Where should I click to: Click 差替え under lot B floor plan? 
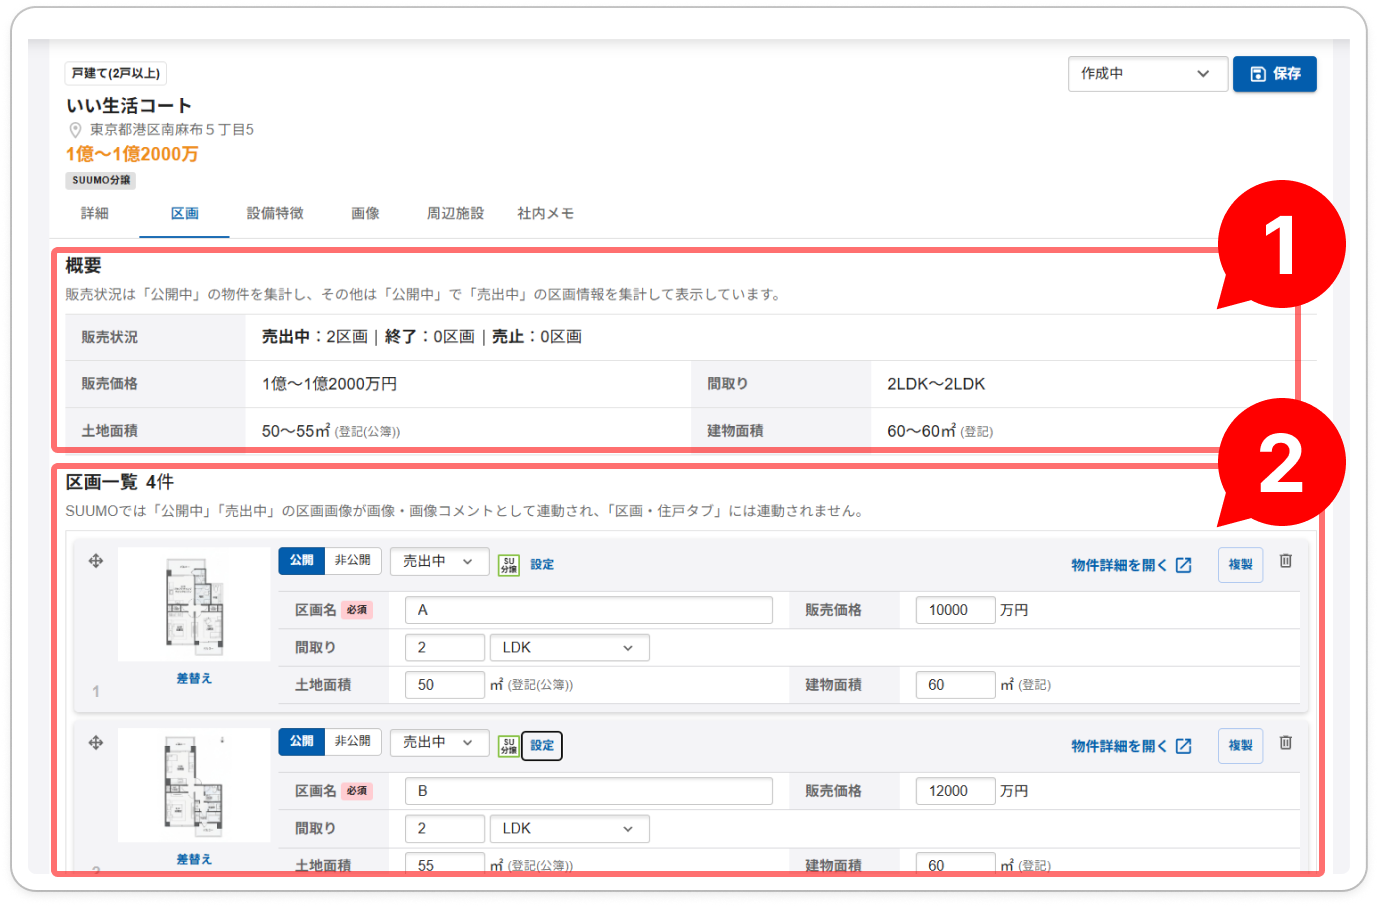pos(194,860)
